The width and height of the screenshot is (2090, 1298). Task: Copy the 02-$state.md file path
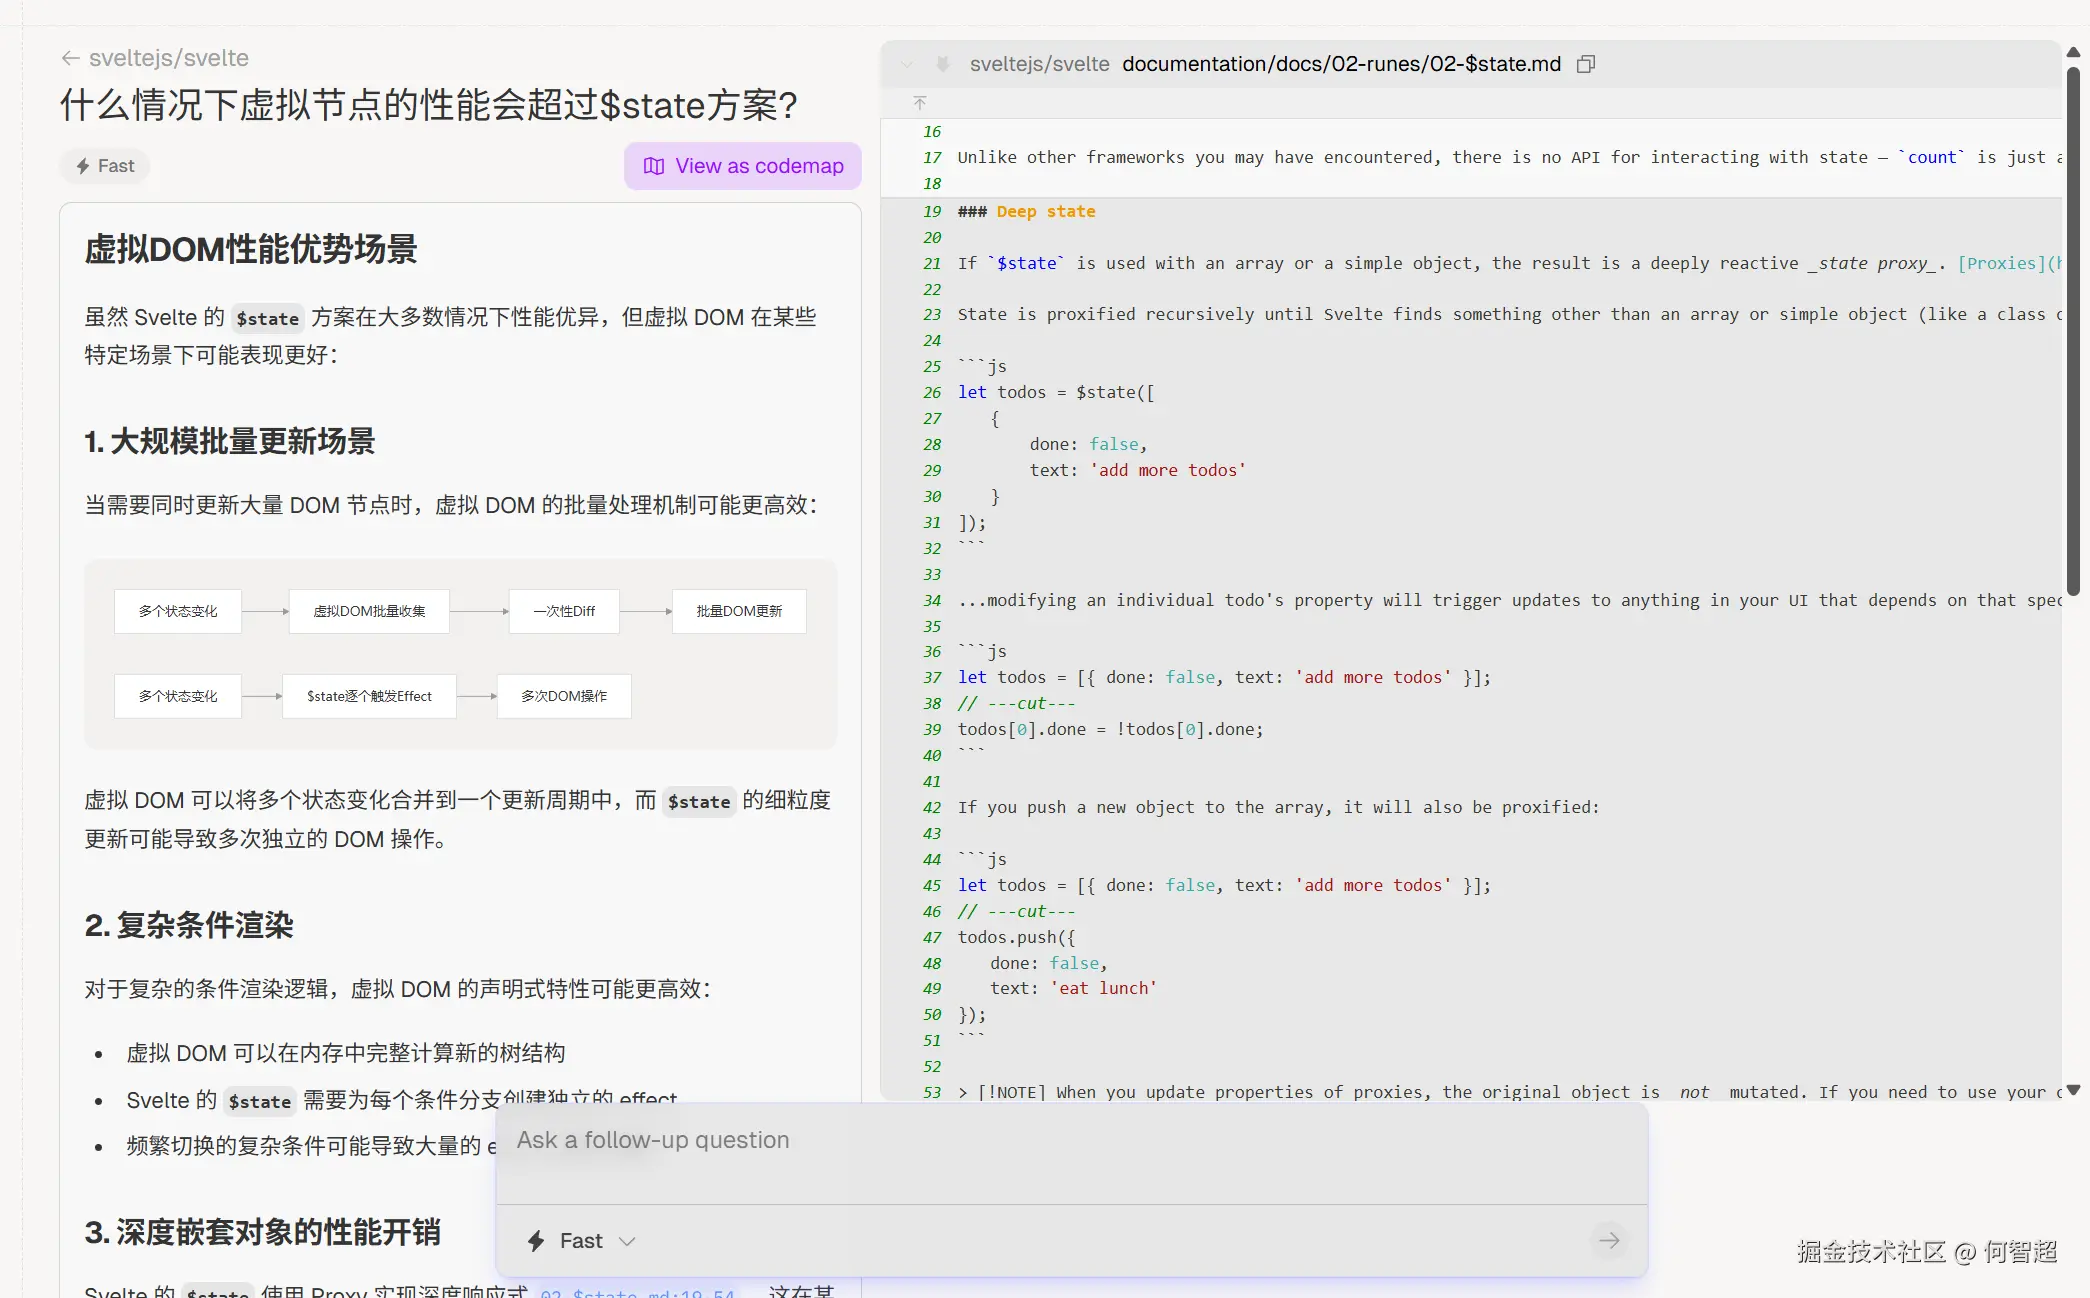[x=1585, y=64]
